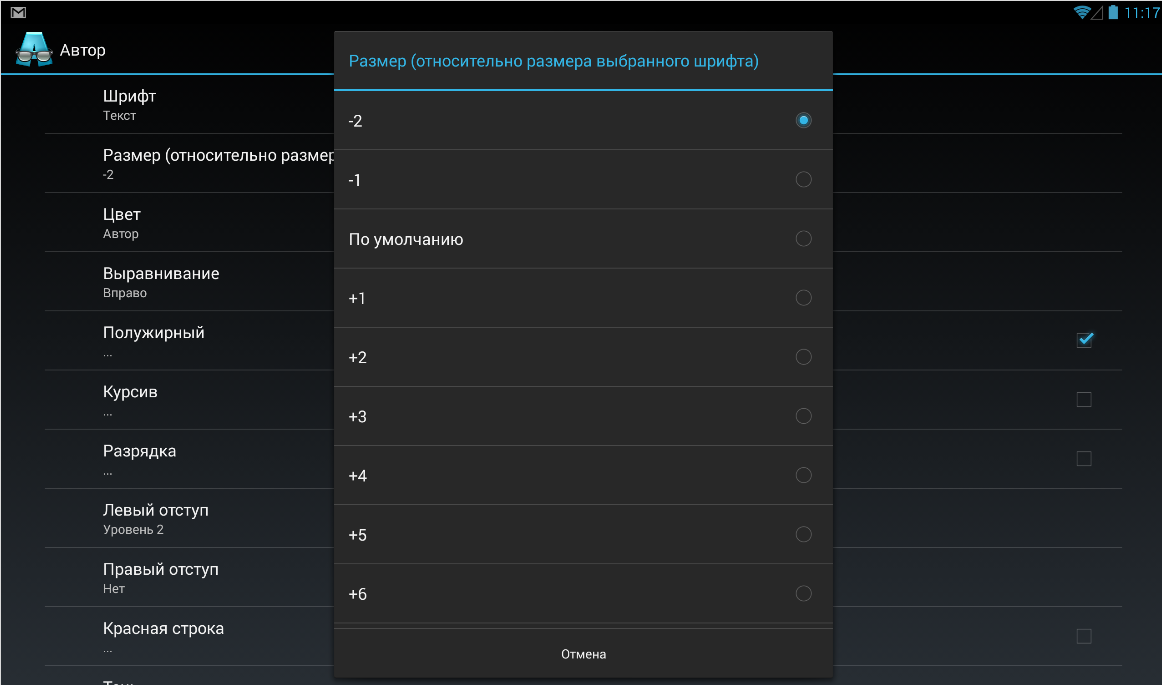1162x685 pixels.
Task: Click the app icon next to Автор
Action: (34, 49)
